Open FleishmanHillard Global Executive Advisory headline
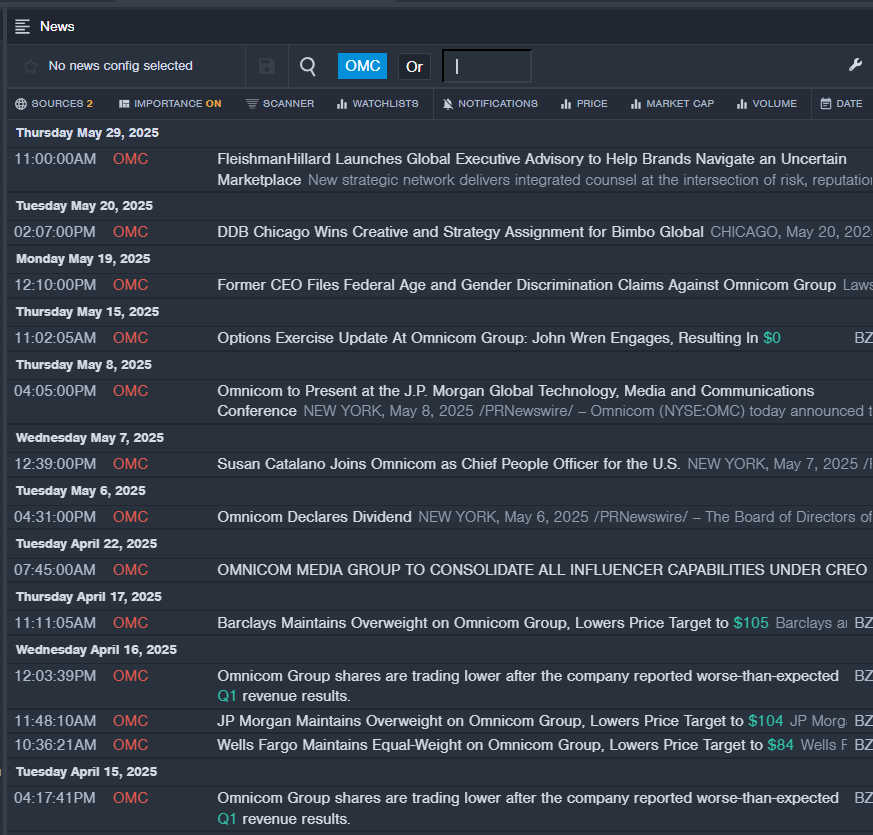 click(x=532, y=169)
